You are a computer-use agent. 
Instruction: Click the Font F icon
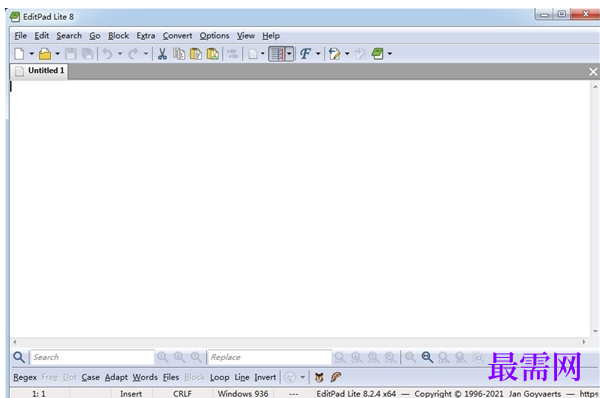305,54
